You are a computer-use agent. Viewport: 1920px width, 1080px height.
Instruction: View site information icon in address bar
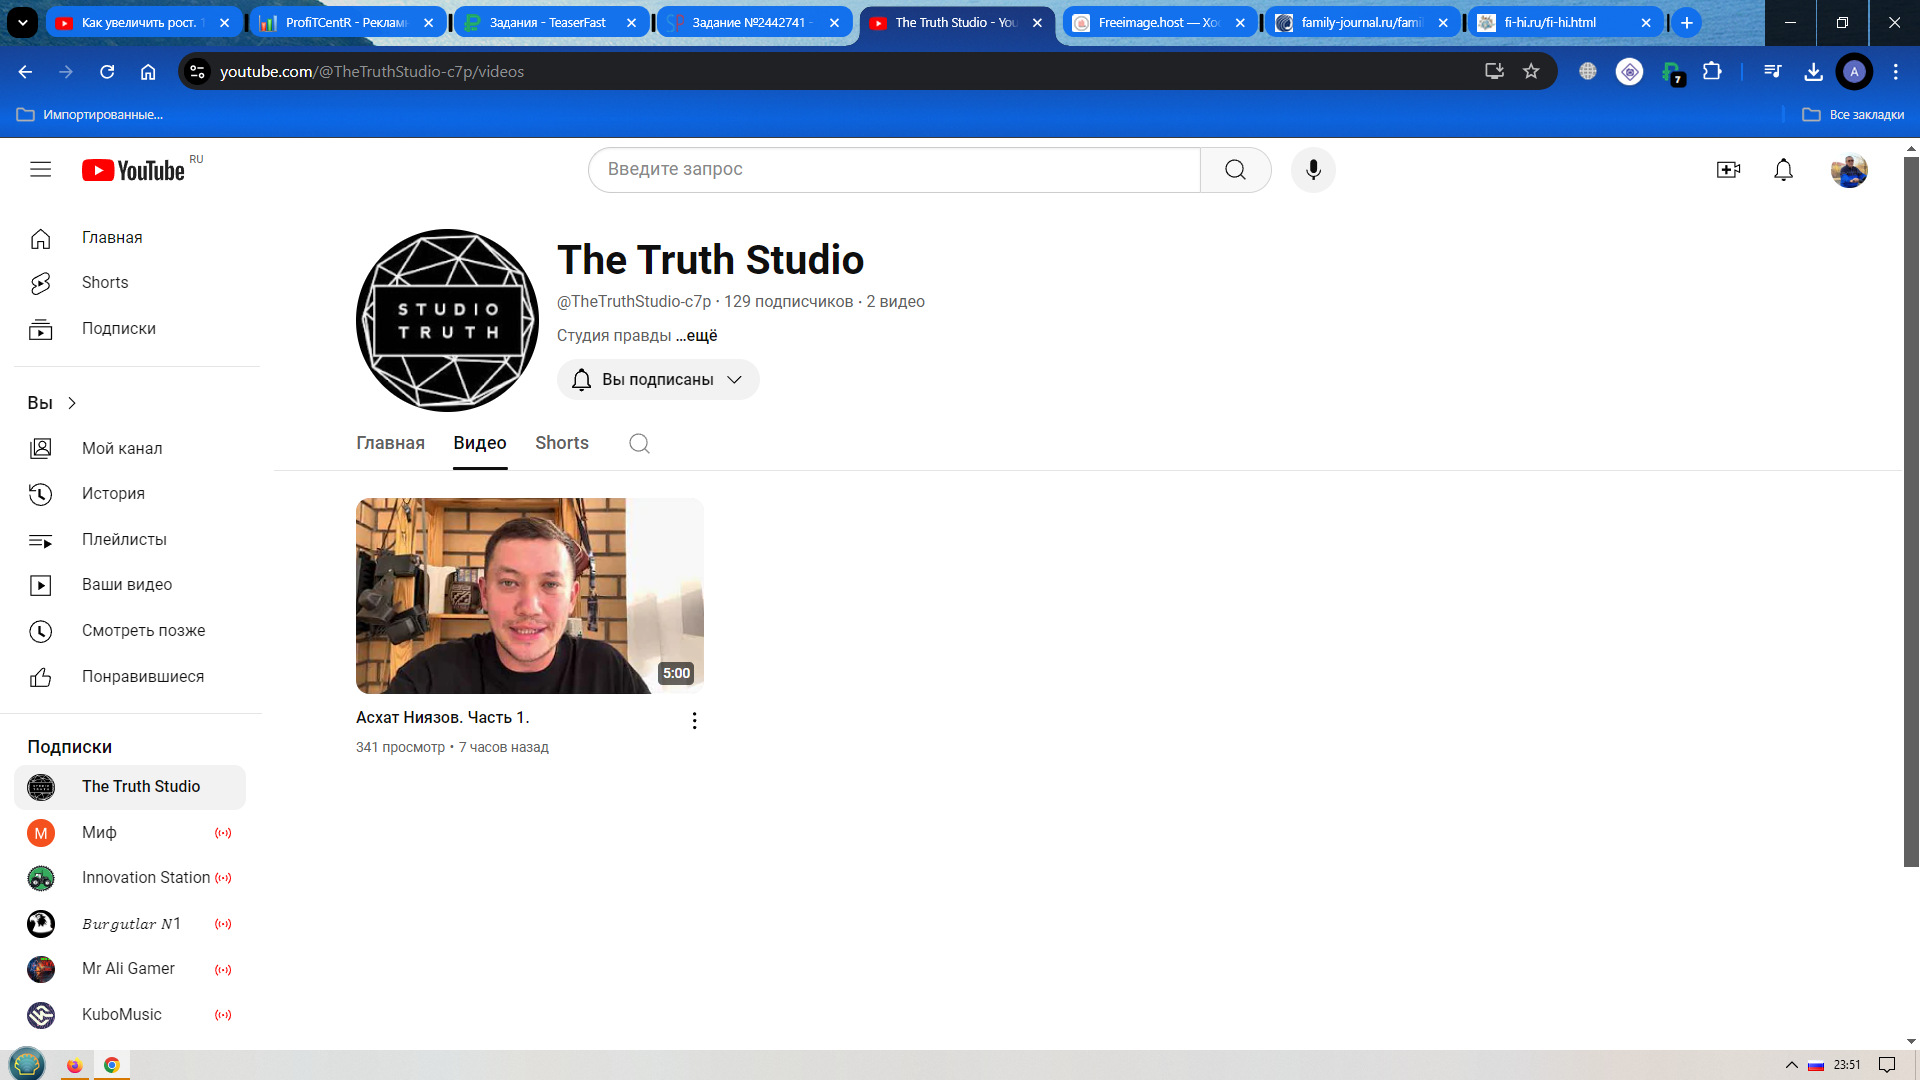tap(198, 72)
